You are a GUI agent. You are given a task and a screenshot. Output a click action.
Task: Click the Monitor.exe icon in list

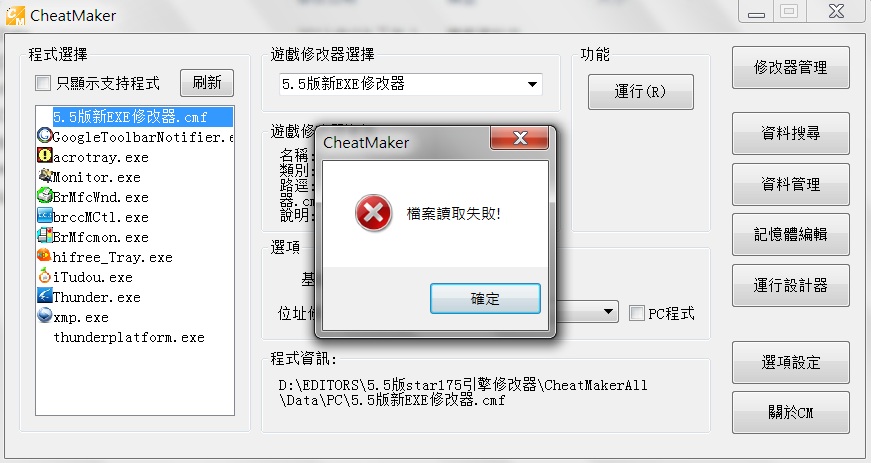click(x=44, y=176)
